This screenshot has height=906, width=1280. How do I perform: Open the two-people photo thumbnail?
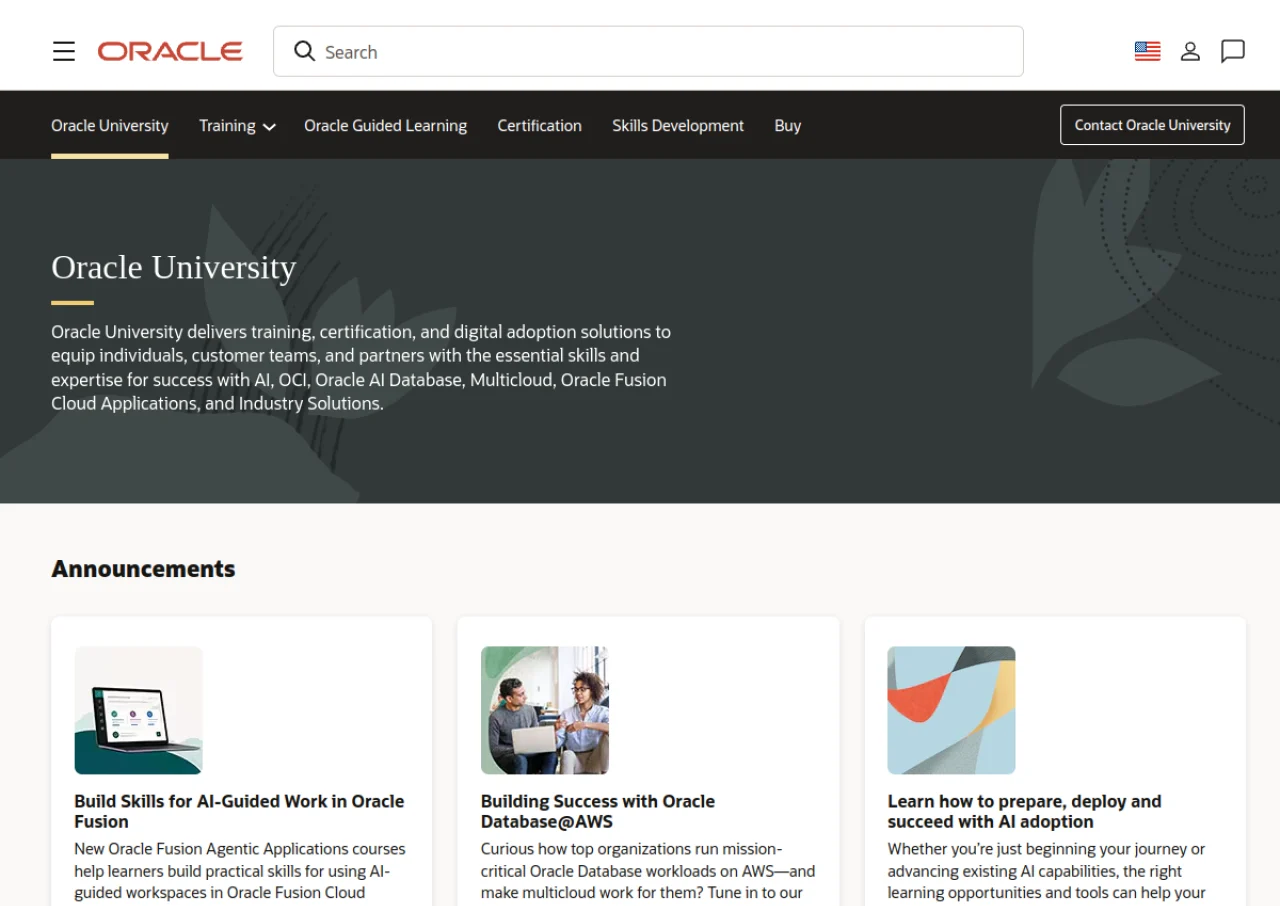tap(545, 710)
